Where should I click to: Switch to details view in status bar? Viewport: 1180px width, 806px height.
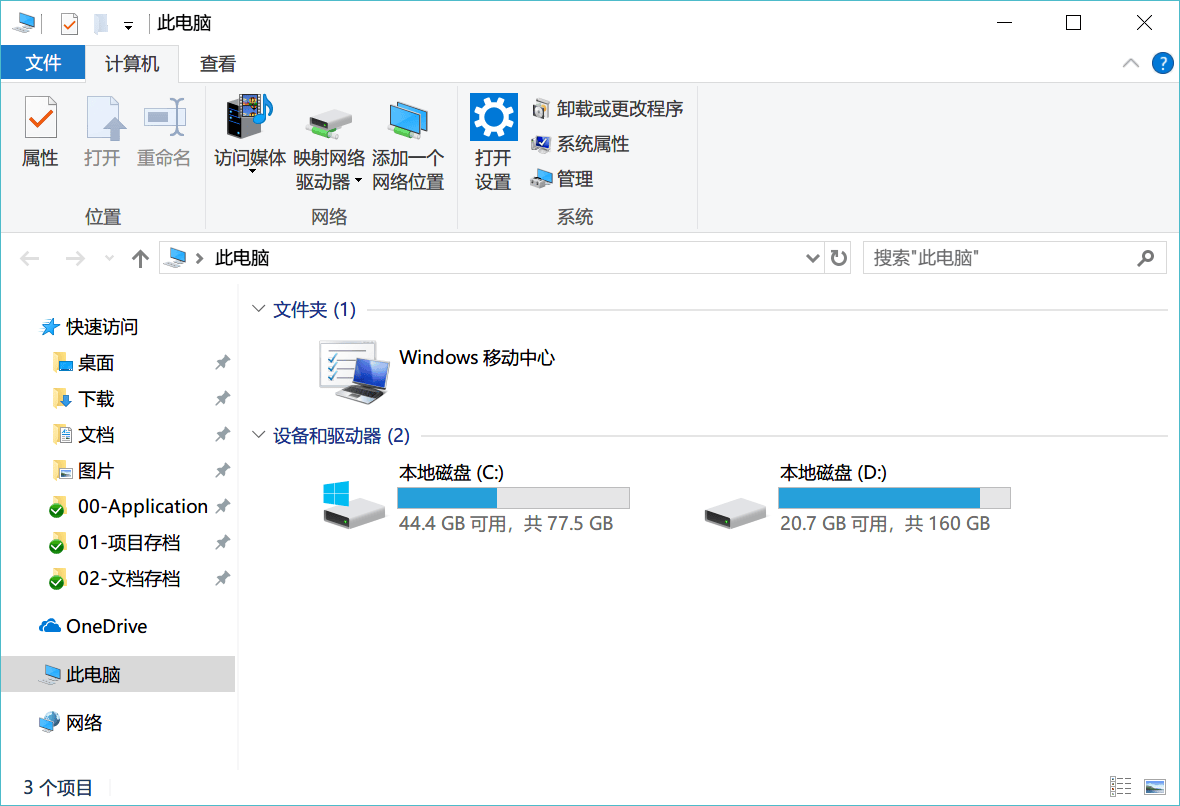(1121, 787)
